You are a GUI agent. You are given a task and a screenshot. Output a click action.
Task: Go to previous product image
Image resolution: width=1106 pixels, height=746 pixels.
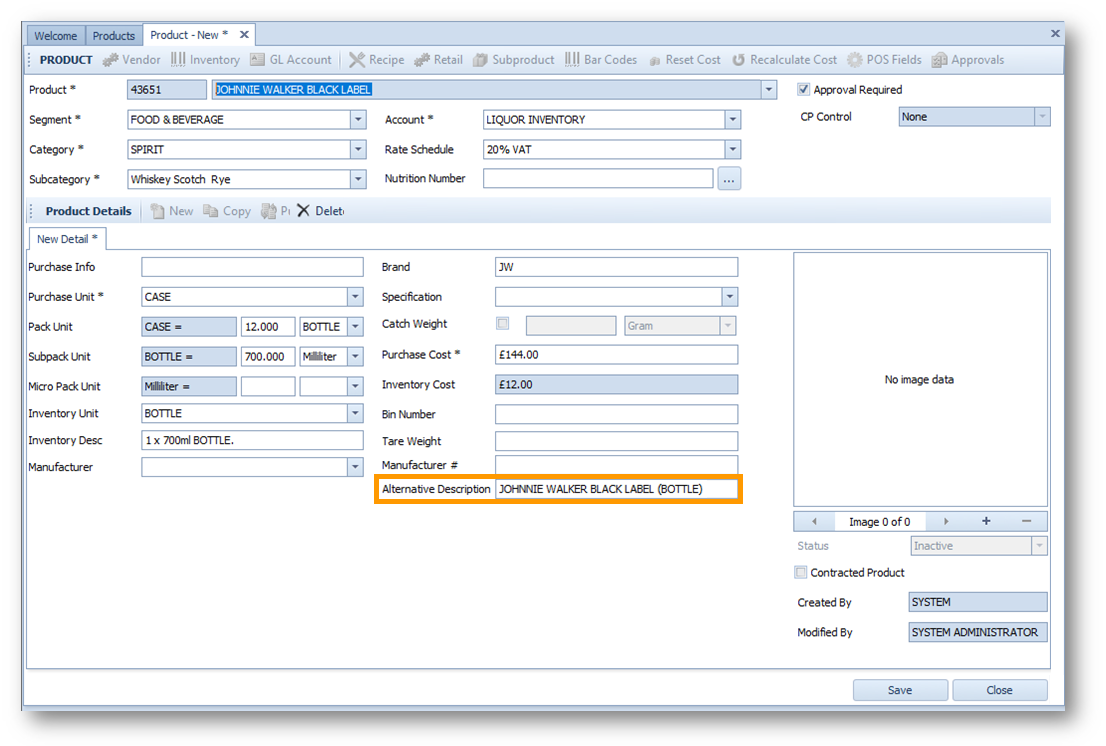pyautogui.click(x=815, y=522)
